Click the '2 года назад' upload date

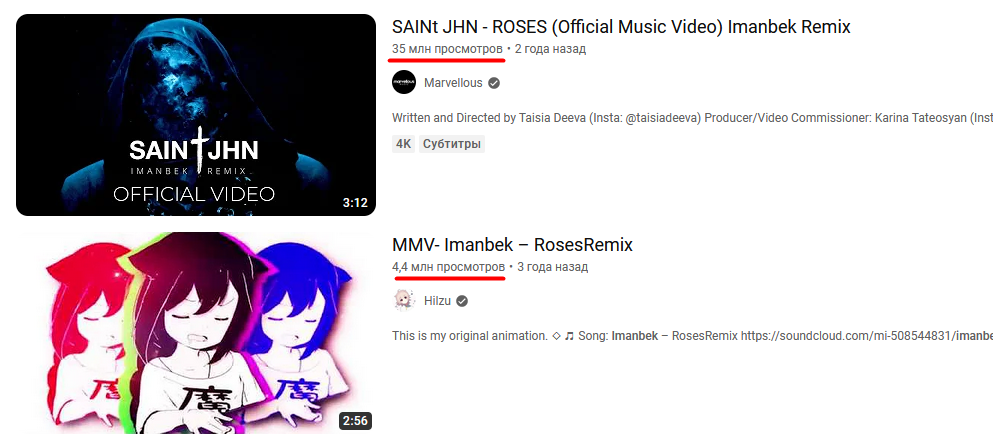550,49
